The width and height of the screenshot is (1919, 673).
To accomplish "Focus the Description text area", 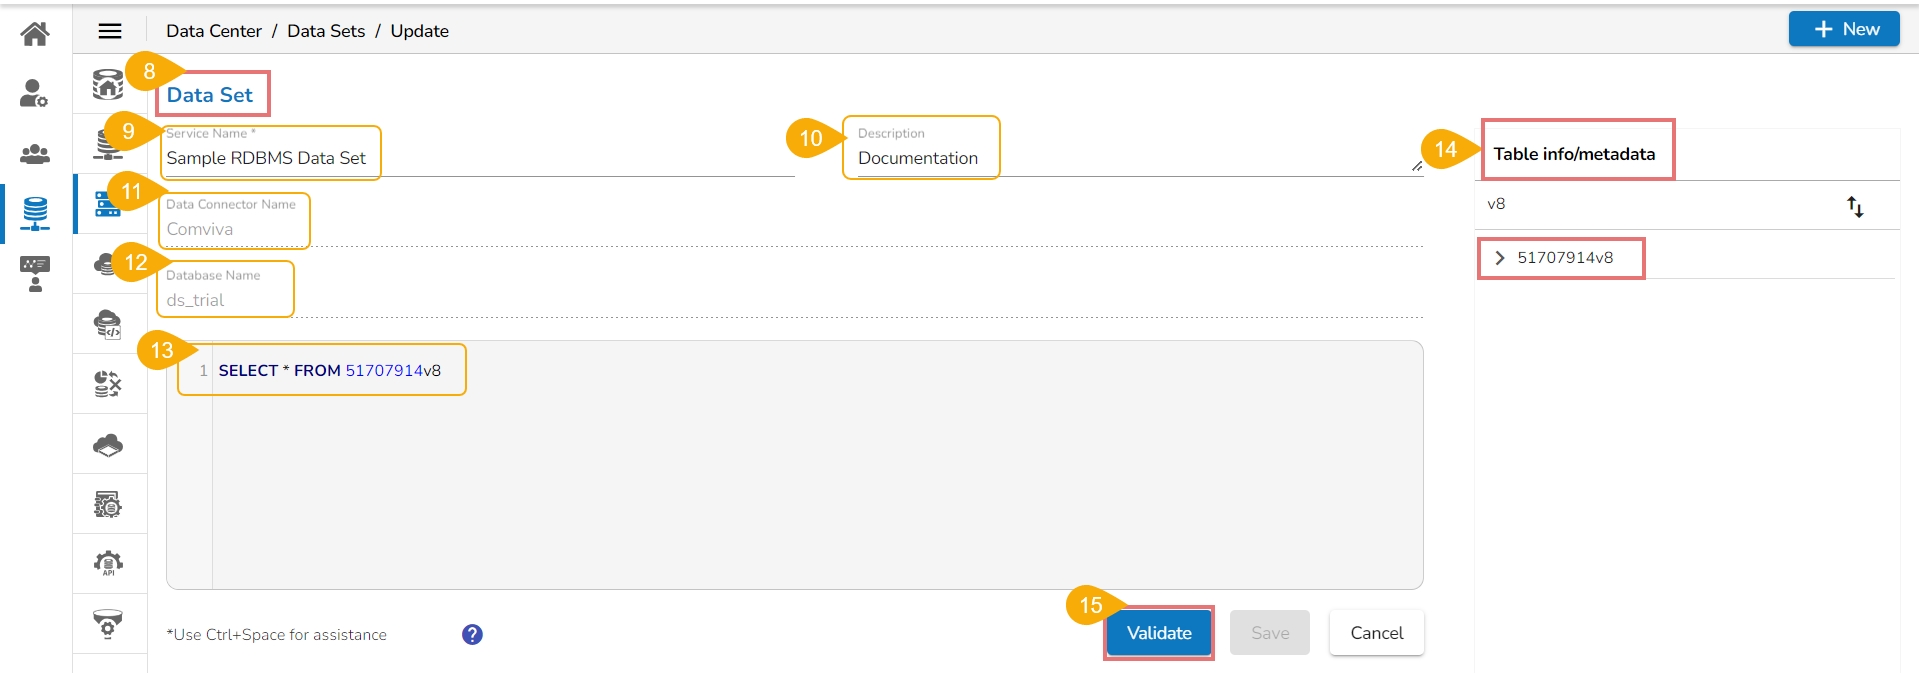I will click(x=1130, y=158).
